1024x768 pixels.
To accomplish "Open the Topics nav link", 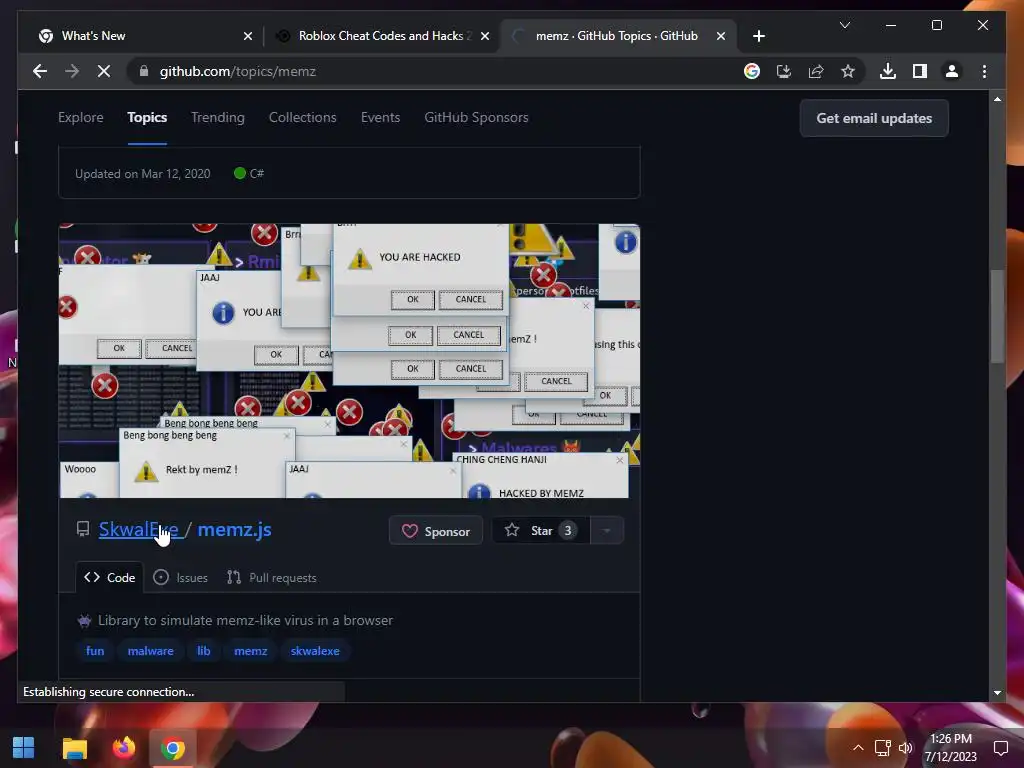I will [x=147, y=118].
